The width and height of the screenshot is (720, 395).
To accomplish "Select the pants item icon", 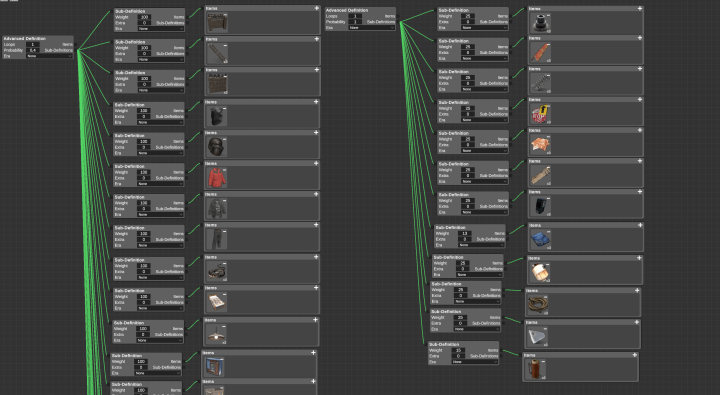I will coord(217,239).
